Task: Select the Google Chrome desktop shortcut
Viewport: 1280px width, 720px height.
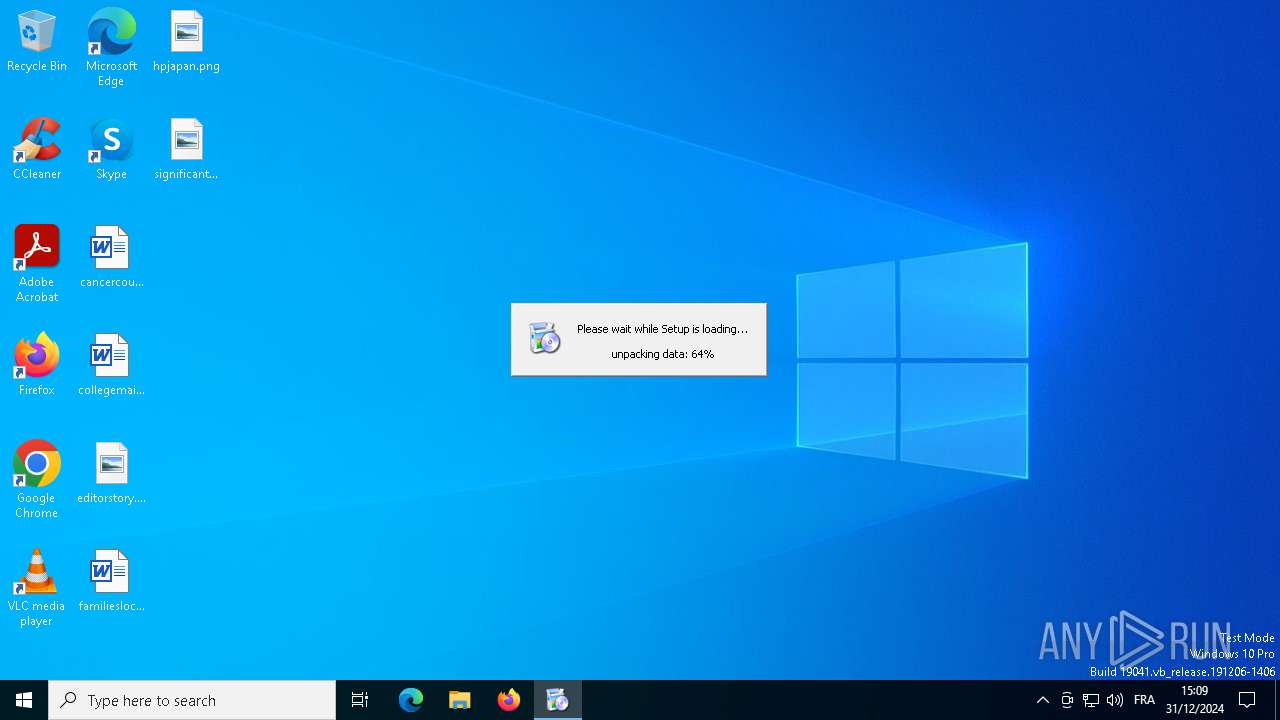Action: point(37,480)
